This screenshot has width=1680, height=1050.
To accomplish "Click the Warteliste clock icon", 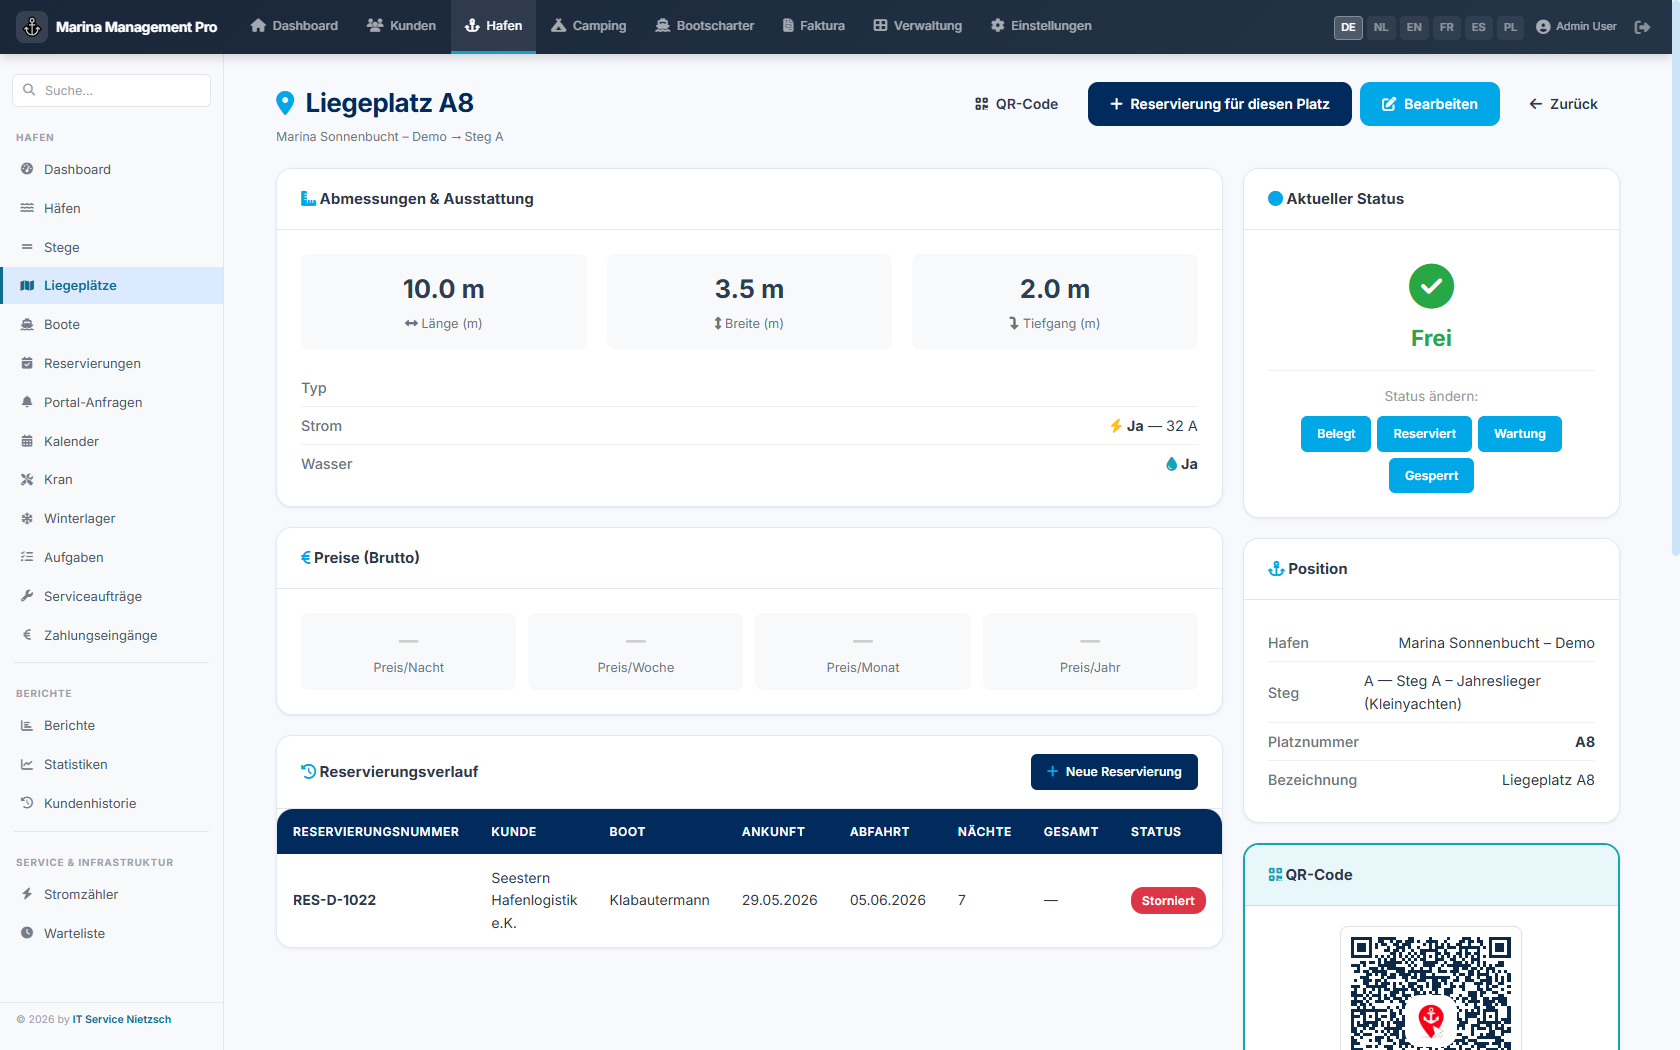I will pos(27,933).
